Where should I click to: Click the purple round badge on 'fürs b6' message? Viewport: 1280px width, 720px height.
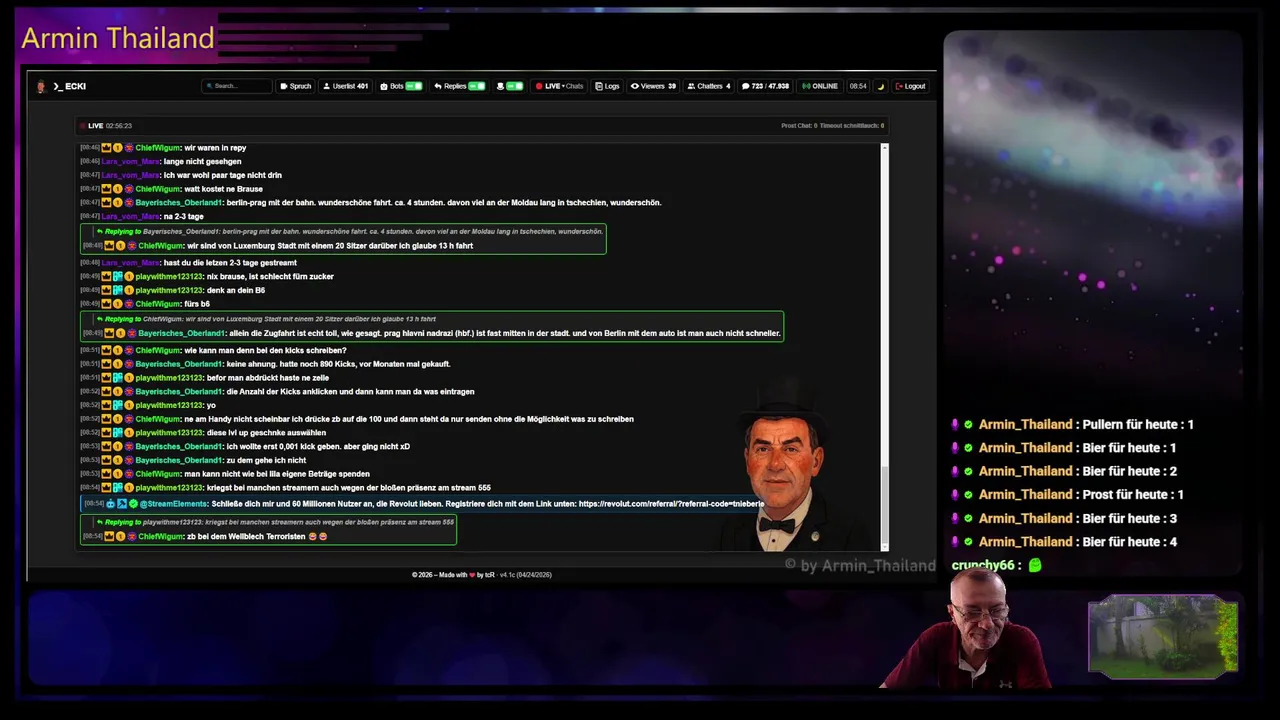[129, 304]
